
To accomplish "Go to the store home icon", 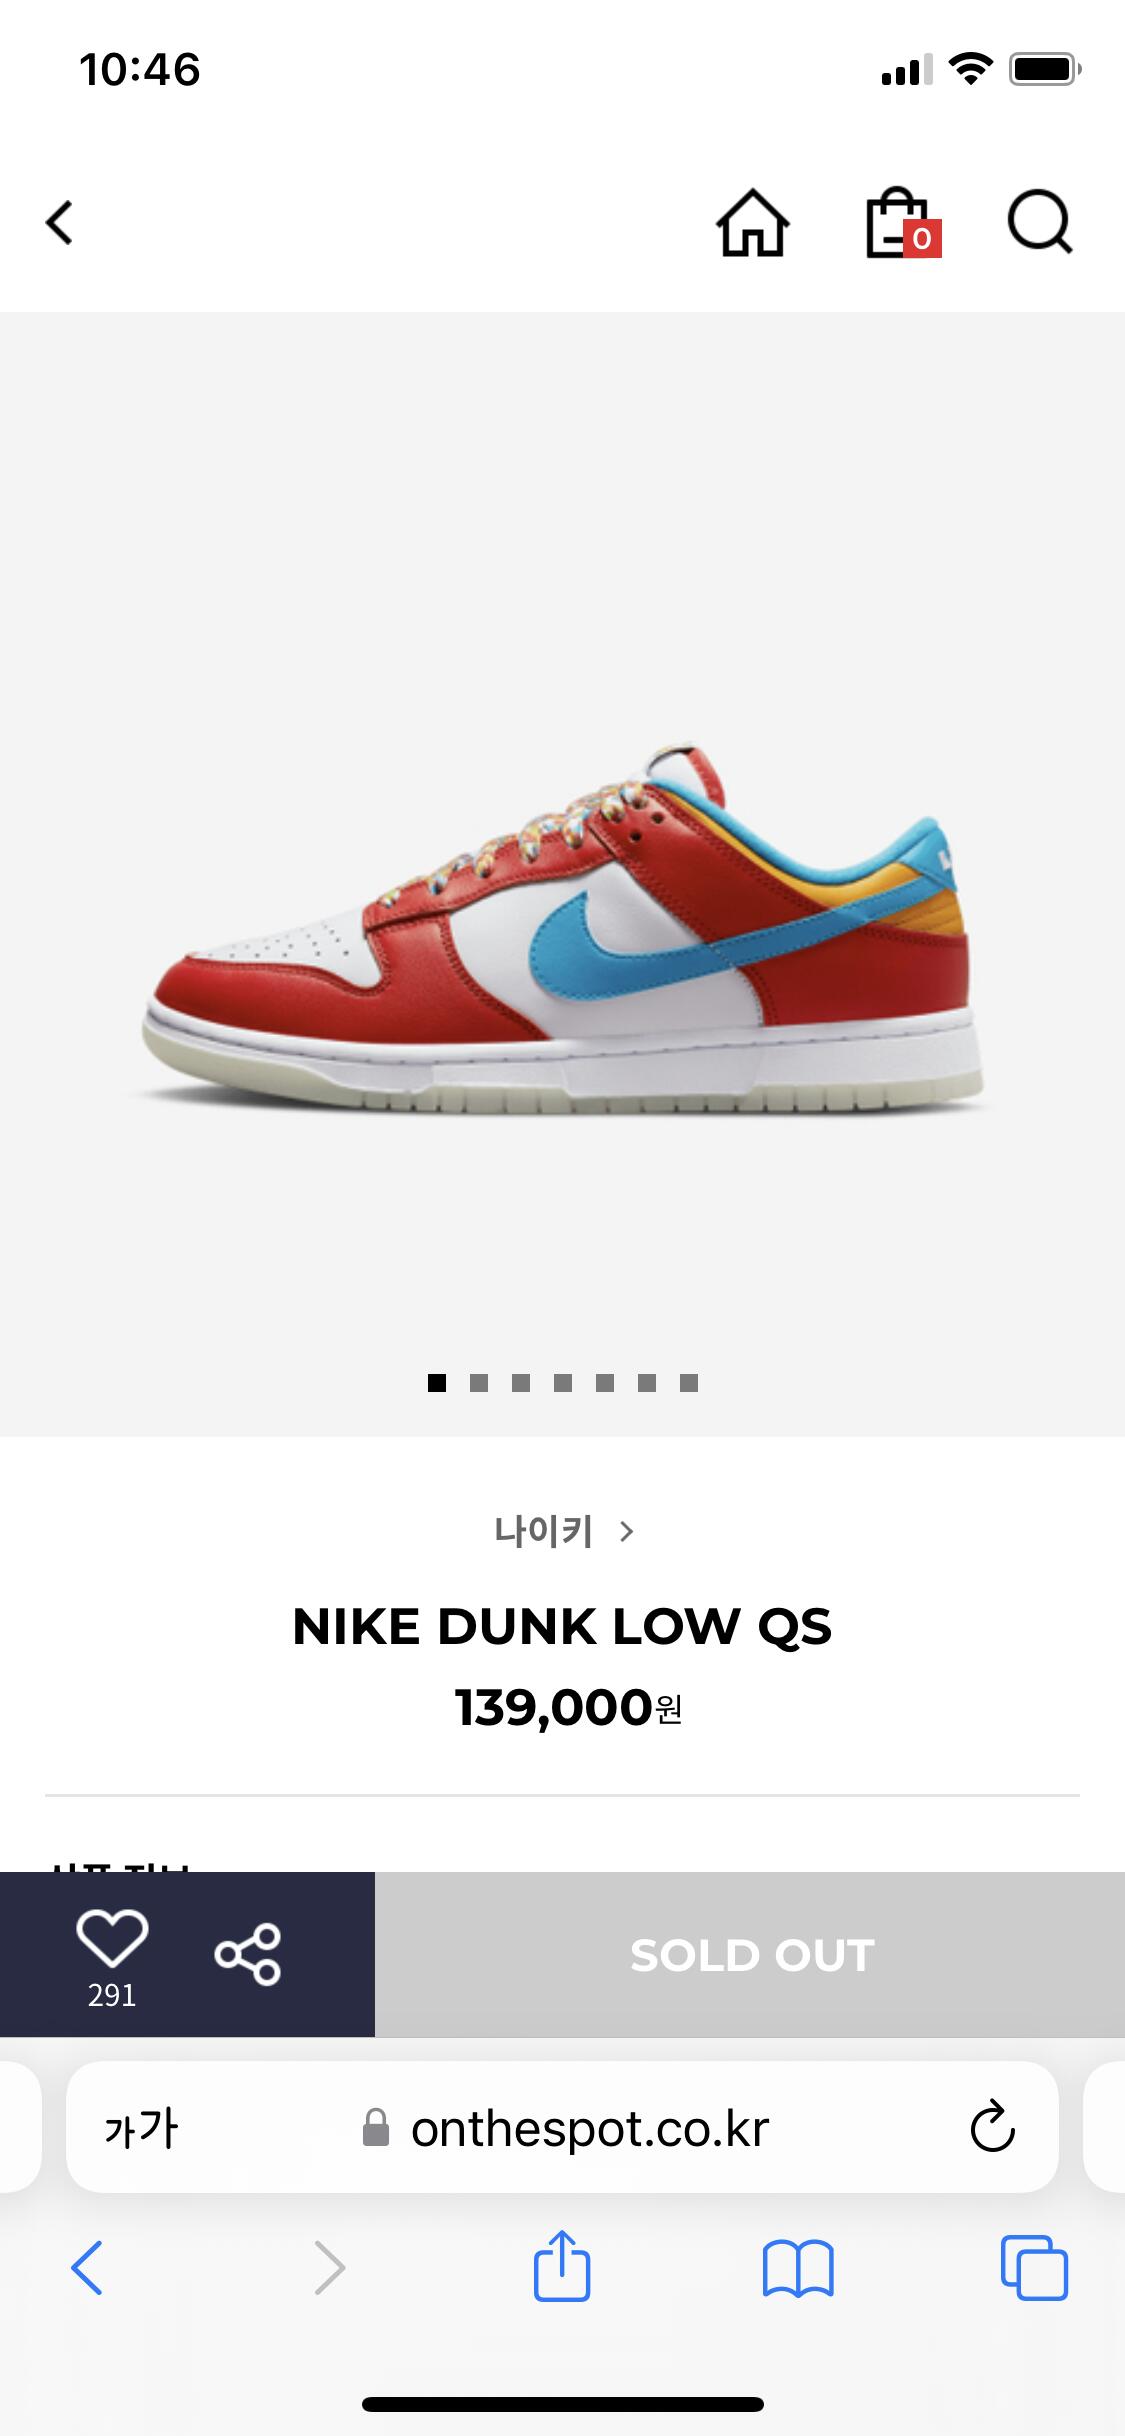I will tap(752, 223).
